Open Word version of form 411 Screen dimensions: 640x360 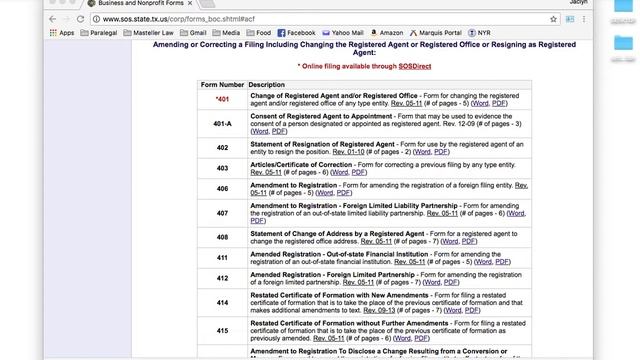pos(484,262)
